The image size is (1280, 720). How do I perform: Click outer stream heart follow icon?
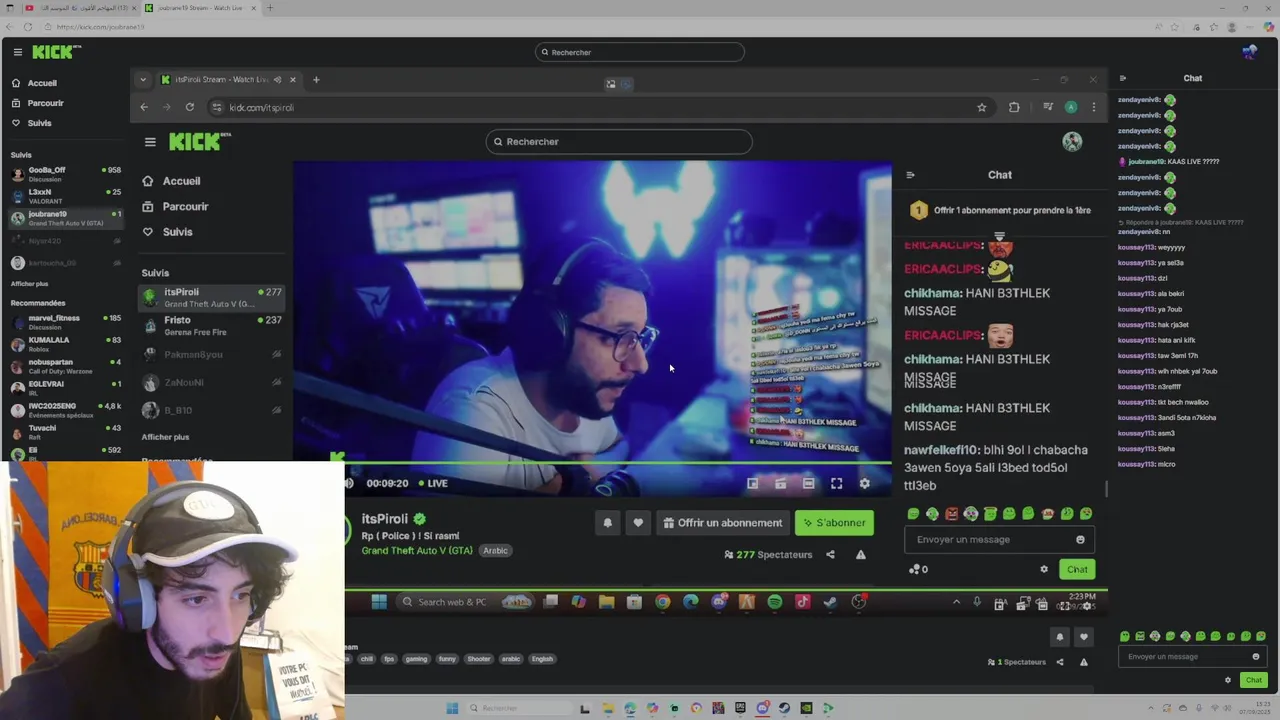click(1083, 637)
